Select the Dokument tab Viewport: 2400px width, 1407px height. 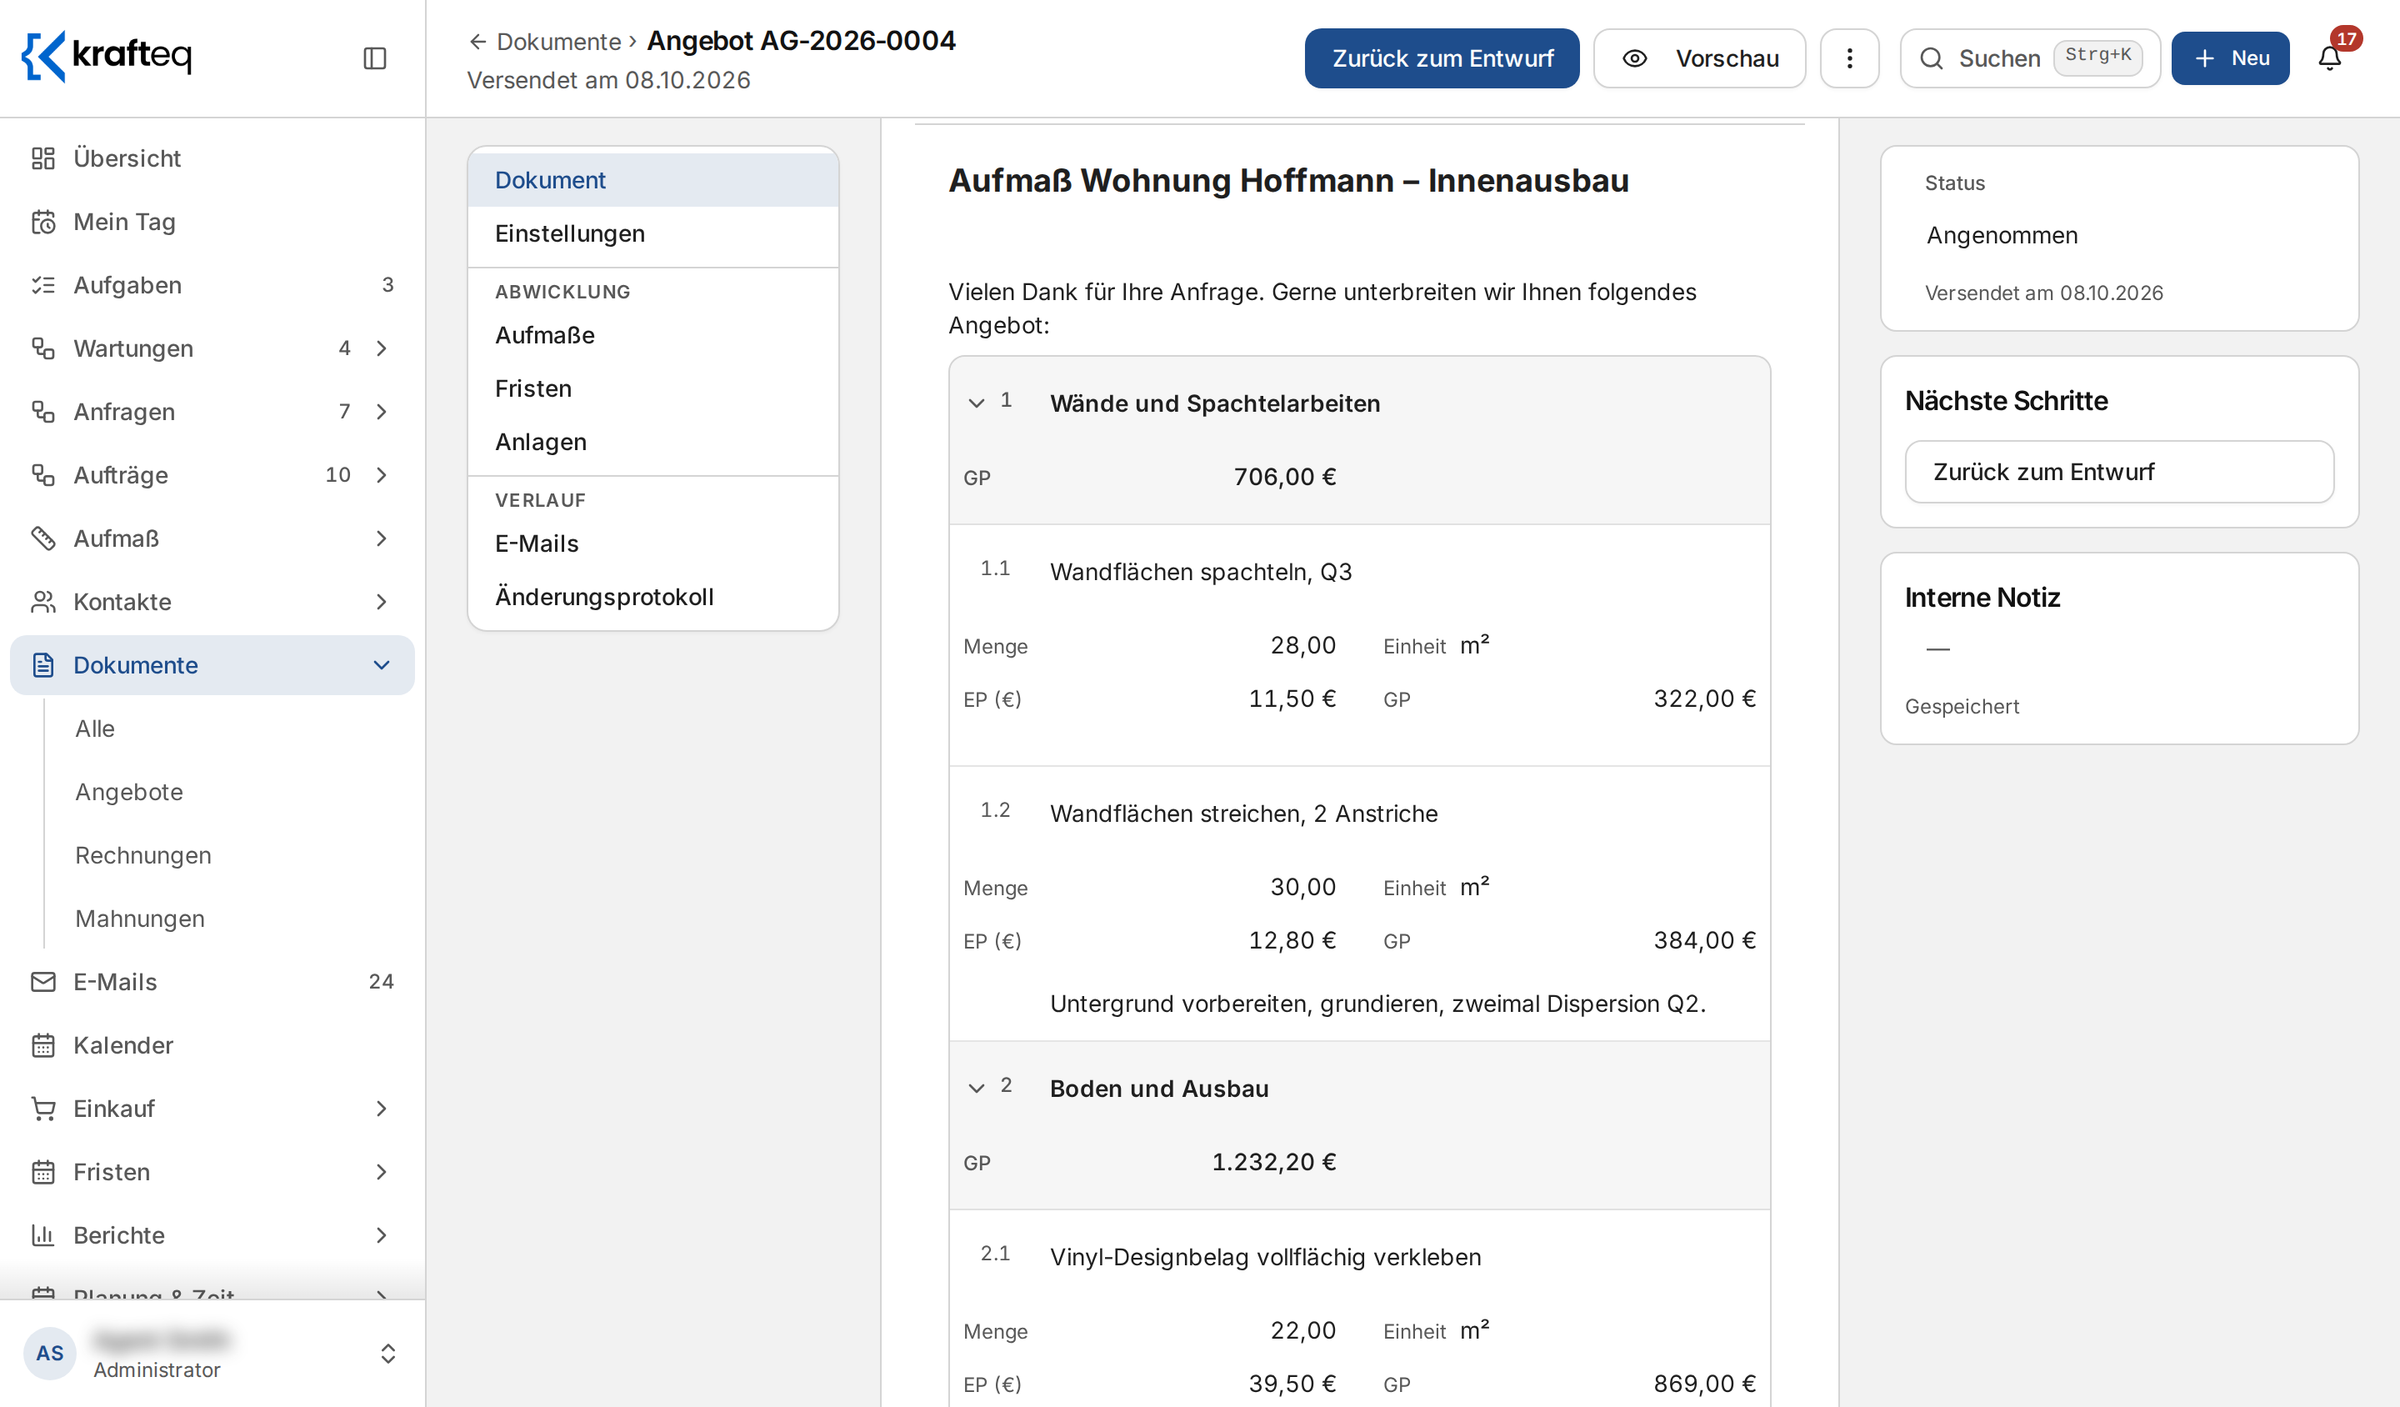653,180
